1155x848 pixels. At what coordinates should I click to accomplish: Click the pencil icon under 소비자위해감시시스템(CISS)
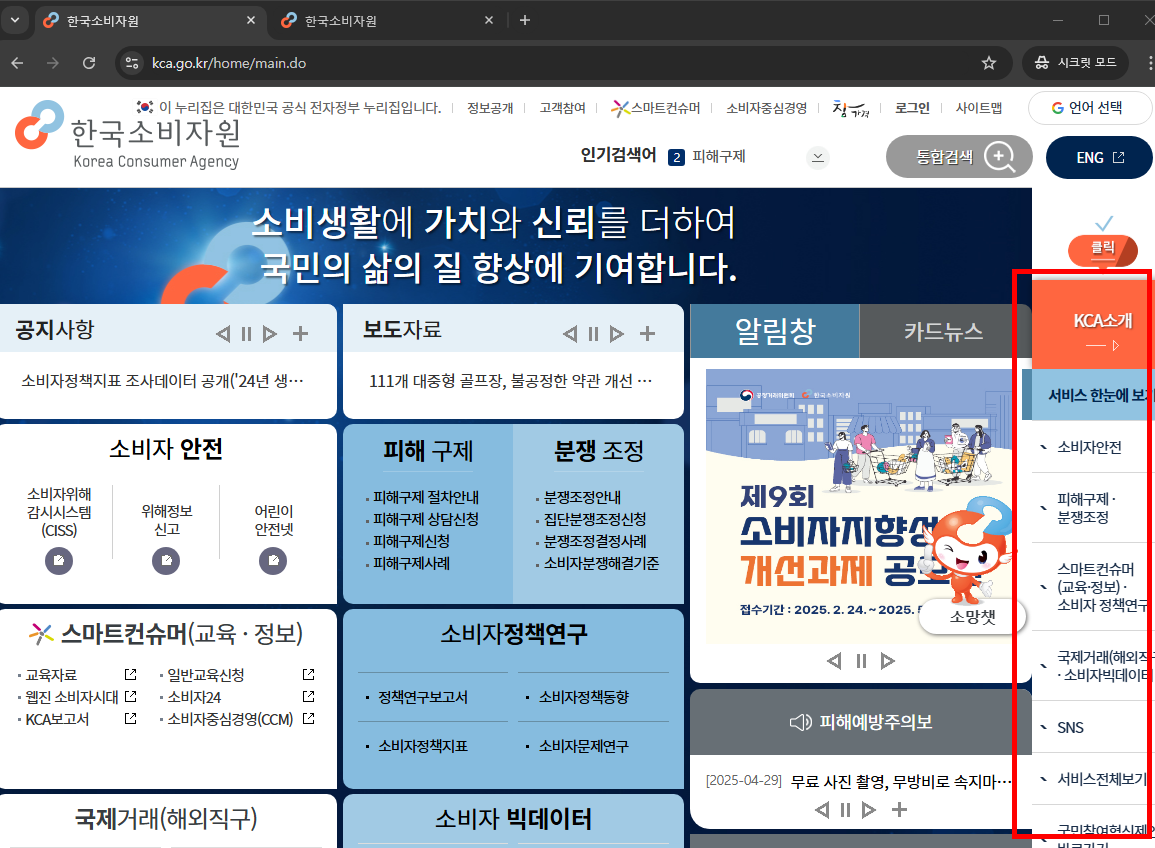pyautogui.click(x=58, y=561)
